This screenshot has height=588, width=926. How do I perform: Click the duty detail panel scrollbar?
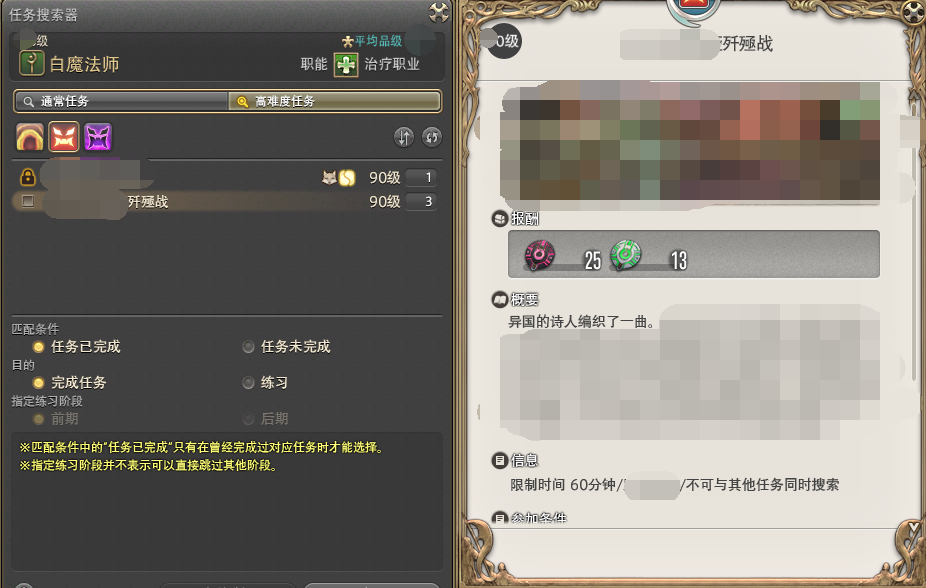pos(914,248)
